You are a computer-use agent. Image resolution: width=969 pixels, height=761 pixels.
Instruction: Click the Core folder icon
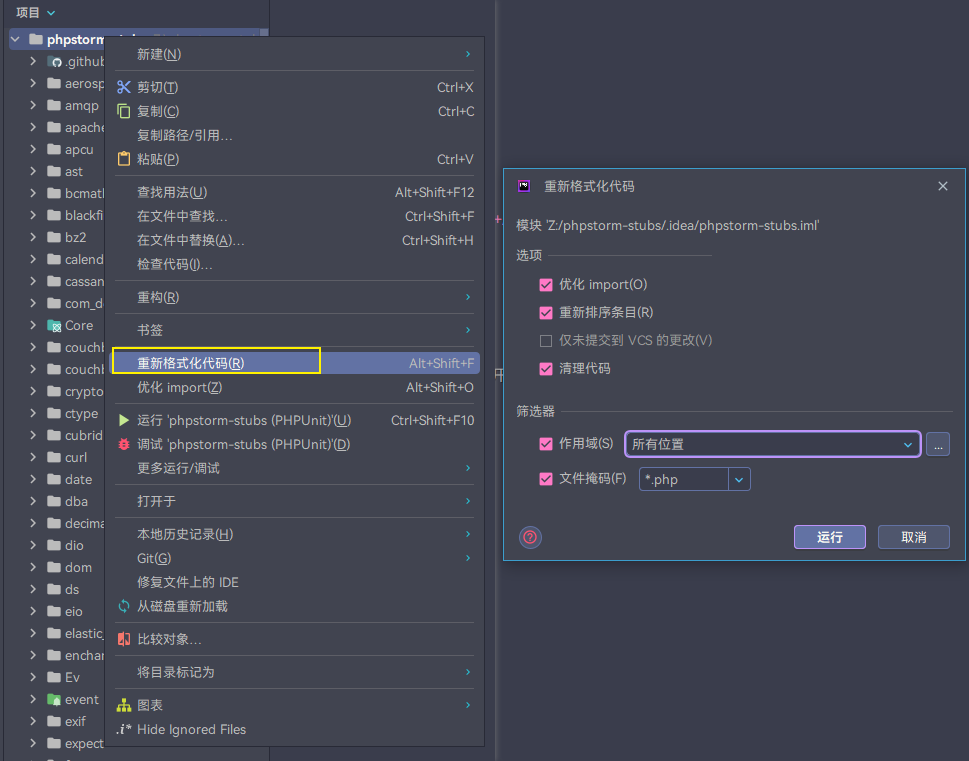(x=54, y=325)
